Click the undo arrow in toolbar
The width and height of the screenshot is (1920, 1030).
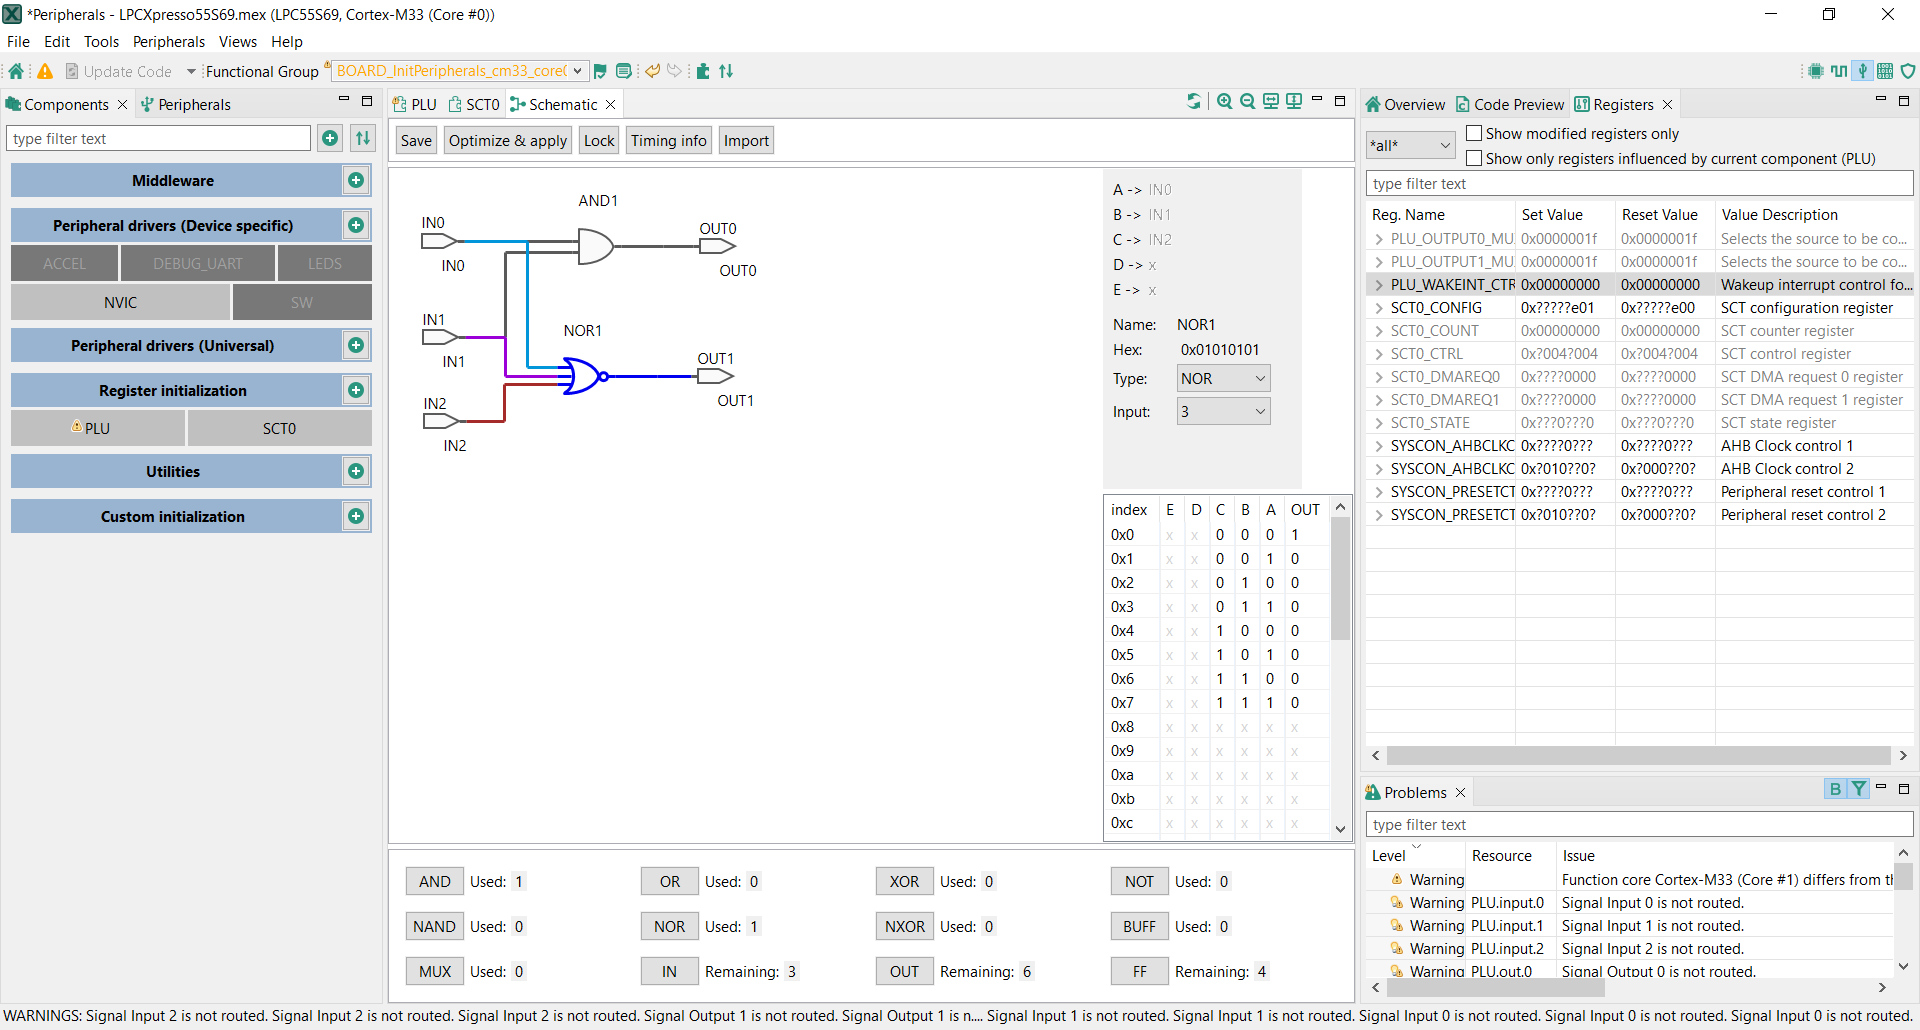point(652,71)
